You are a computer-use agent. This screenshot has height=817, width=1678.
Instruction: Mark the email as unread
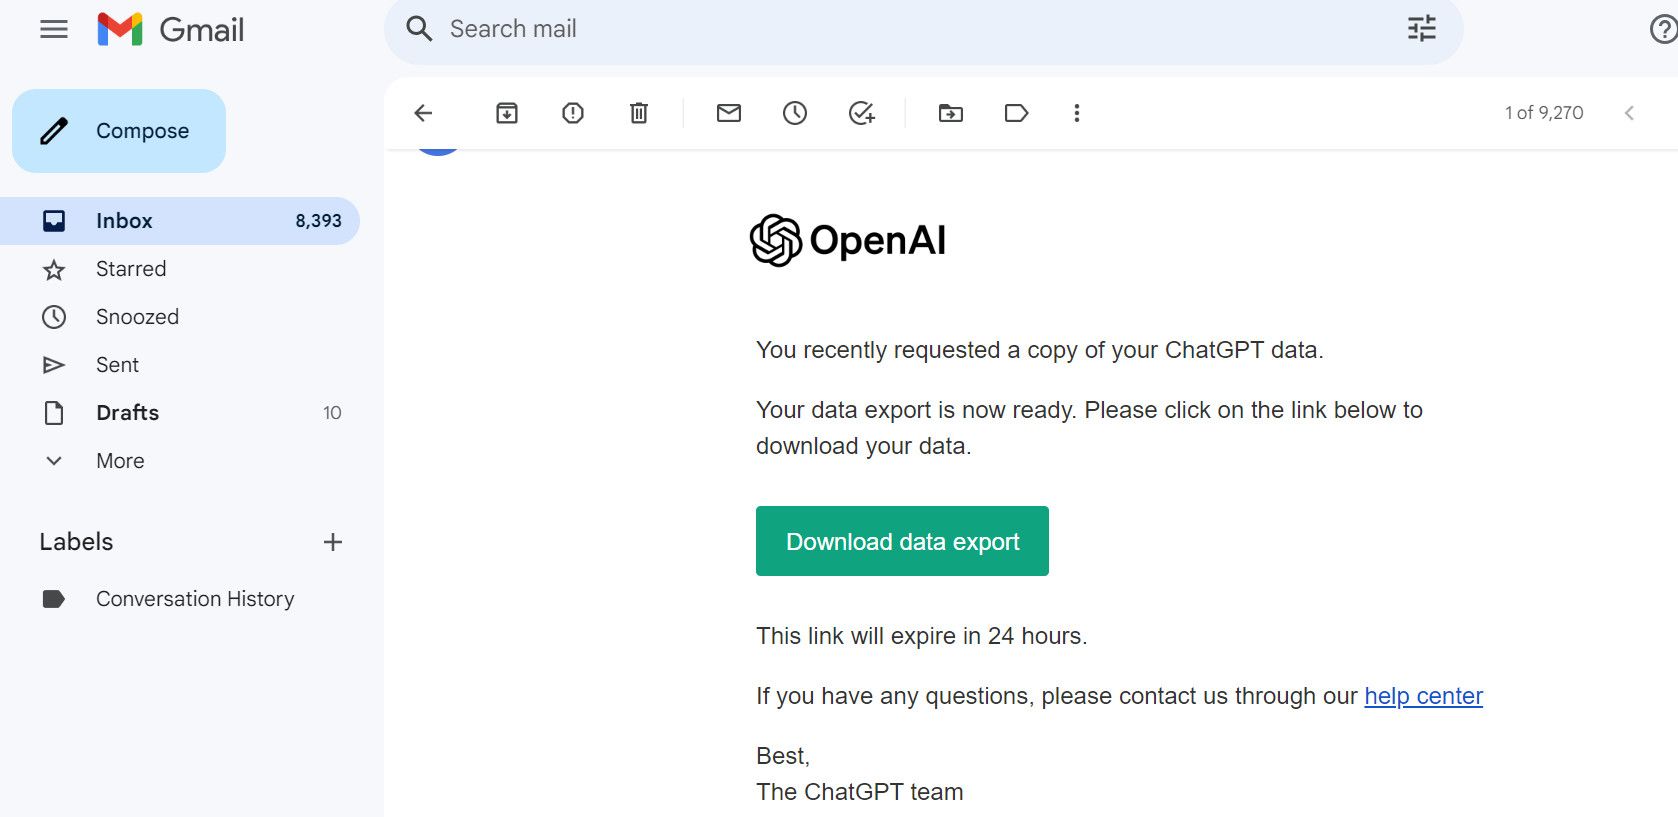(728, 113)
